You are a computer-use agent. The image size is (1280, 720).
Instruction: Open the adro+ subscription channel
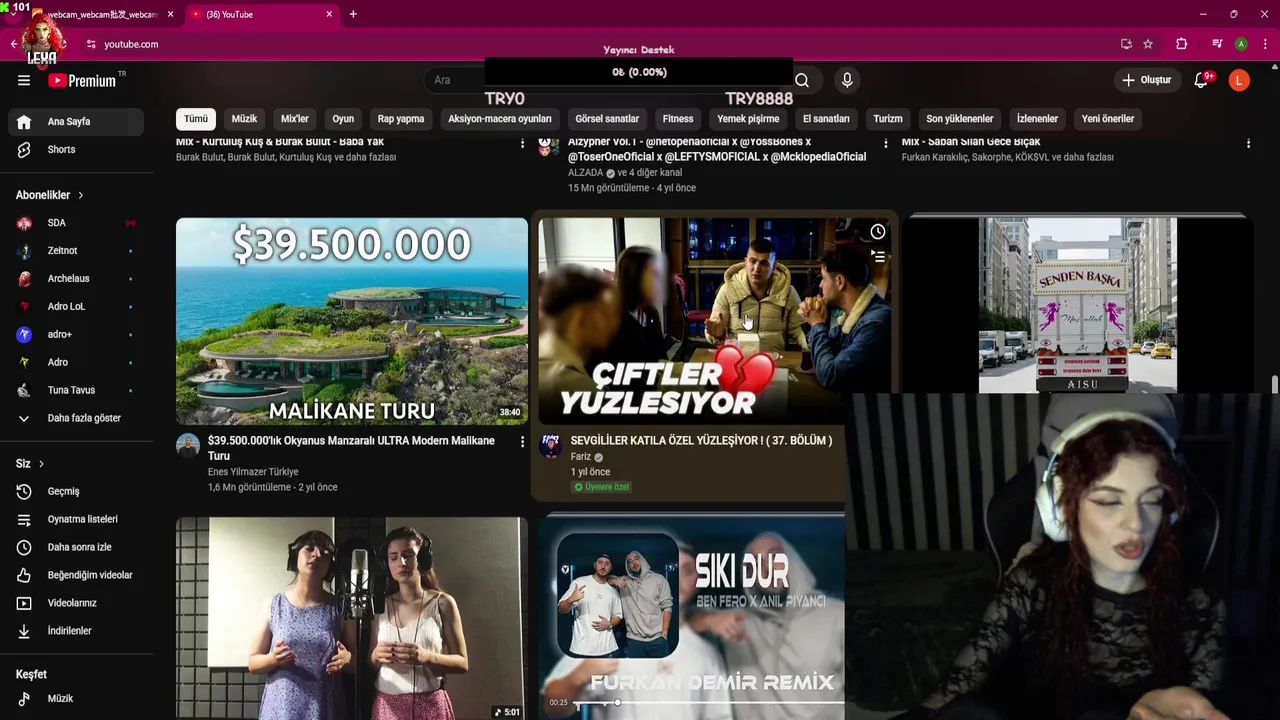coord(77,334)
